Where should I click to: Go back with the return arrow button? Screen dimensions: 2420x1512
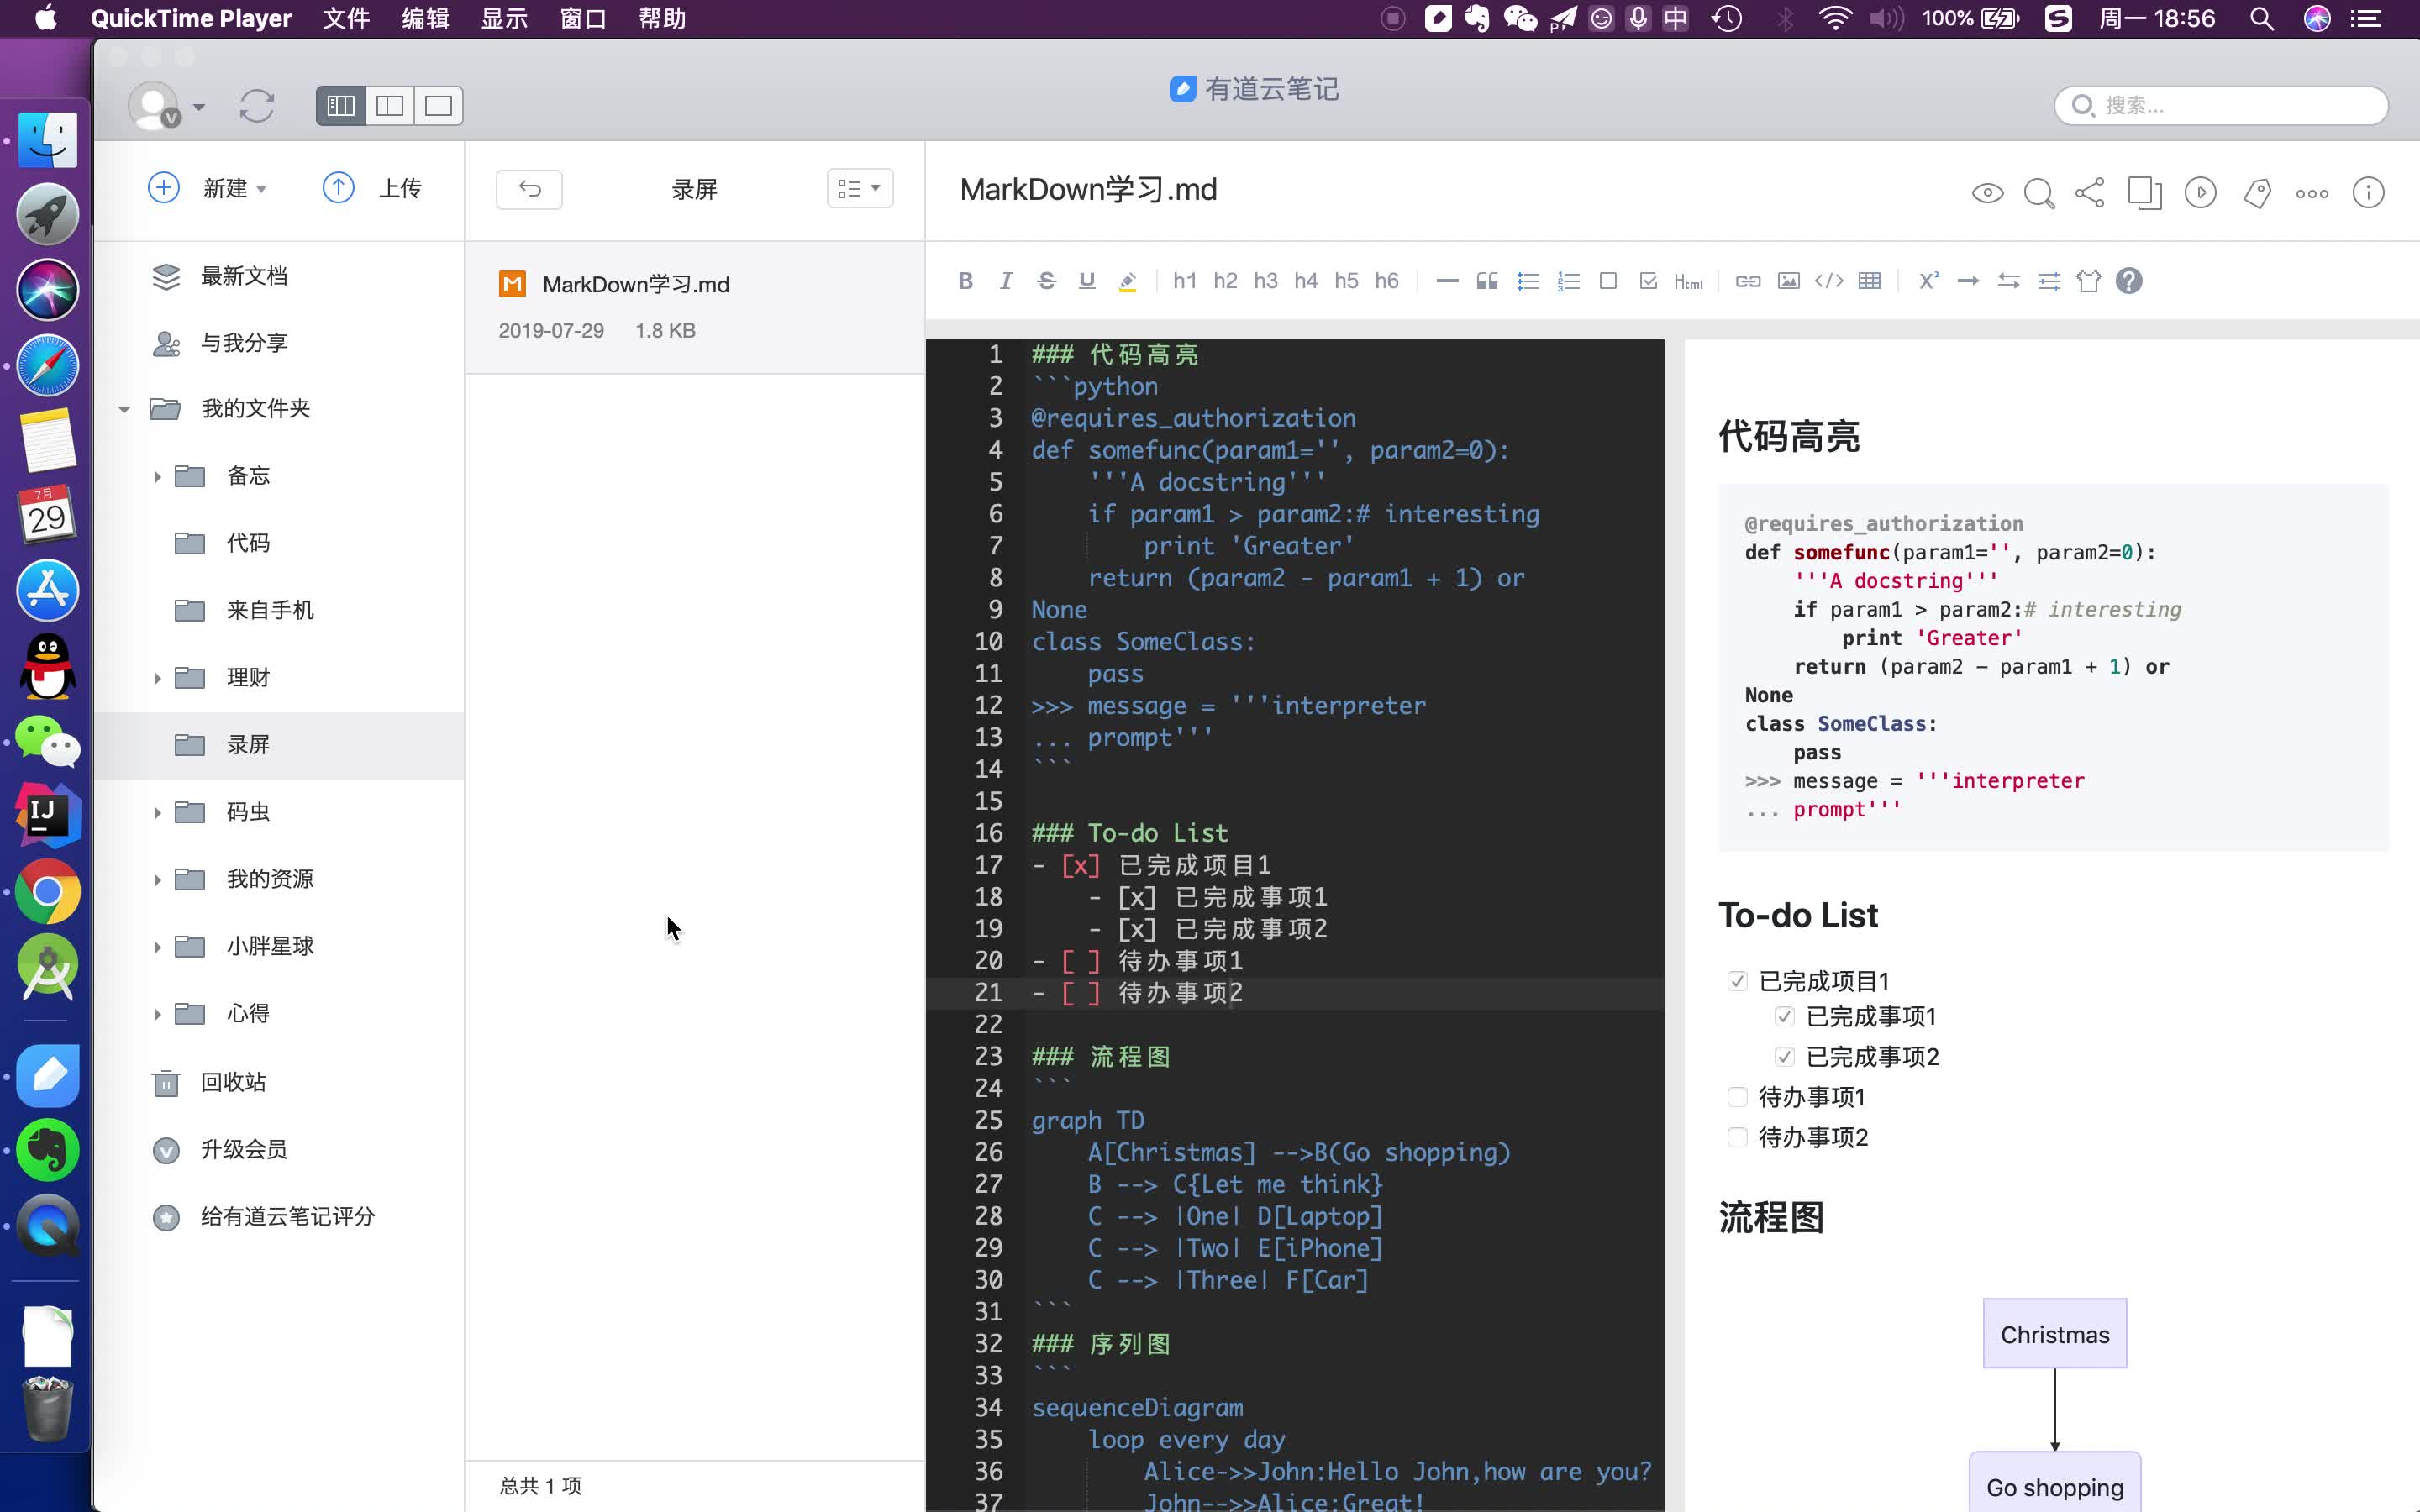pos(529,189)
